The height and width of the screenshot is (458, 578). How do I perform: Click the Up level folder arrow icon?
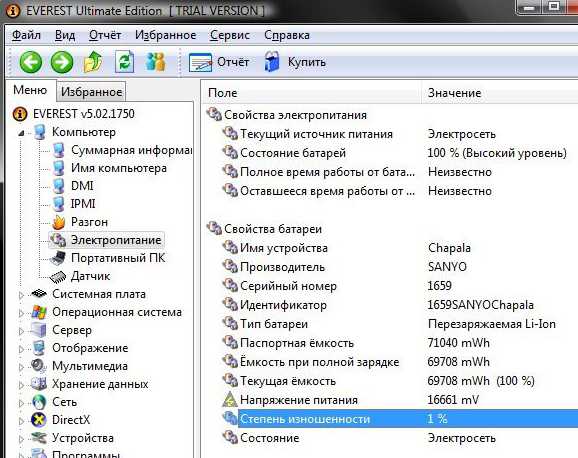click(x=93, y=62)
